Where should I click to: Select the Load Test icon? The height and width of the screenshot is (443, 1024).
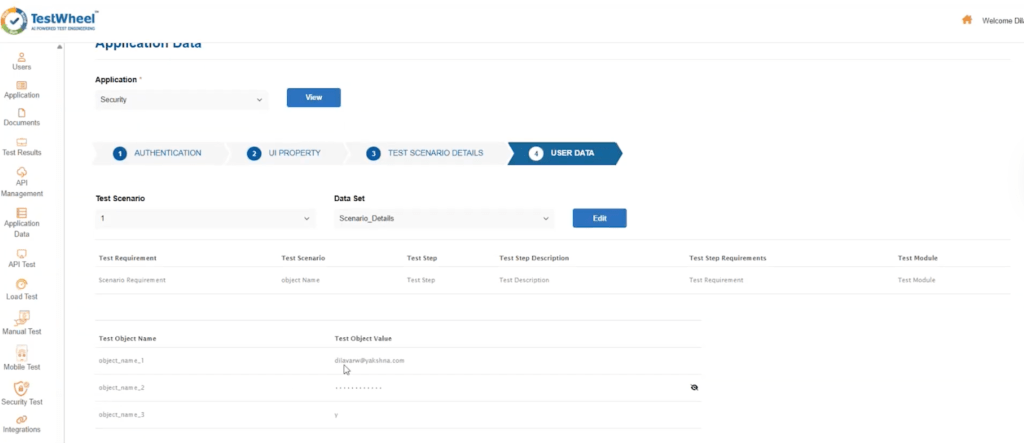click(x=22, y=288)
